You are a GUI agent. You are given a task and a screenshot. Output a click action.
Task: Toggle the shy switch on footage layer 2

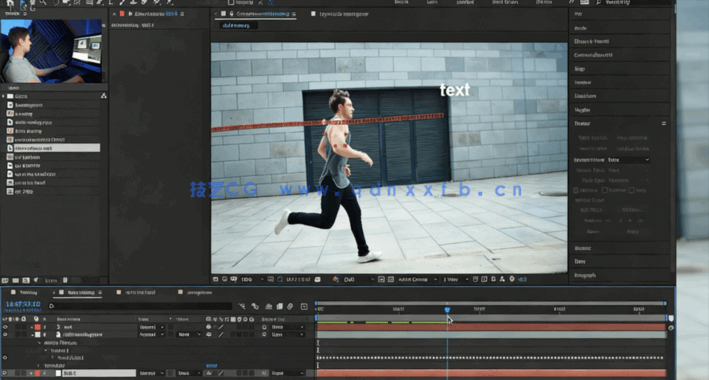(208, 335)
